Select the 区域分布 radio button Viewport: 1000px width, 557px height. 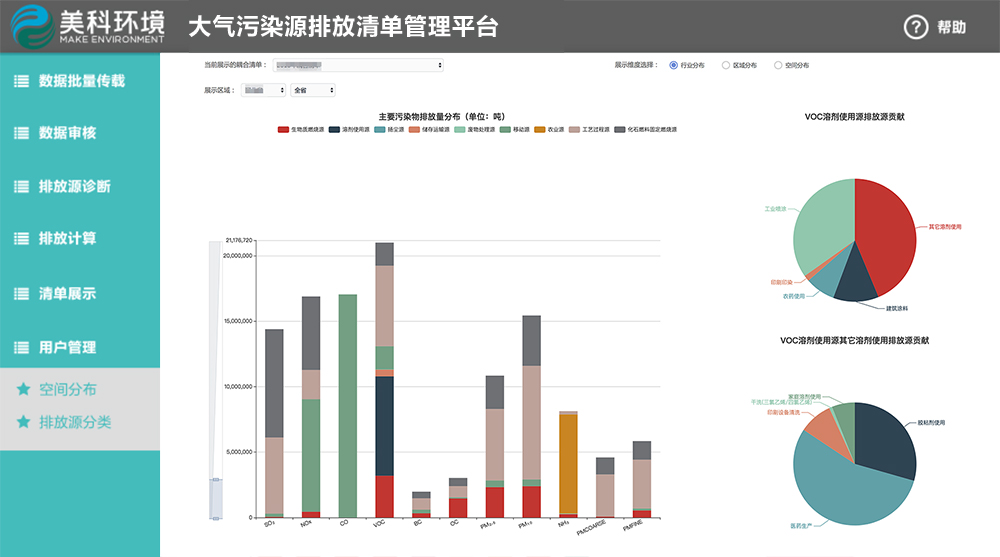726,65
